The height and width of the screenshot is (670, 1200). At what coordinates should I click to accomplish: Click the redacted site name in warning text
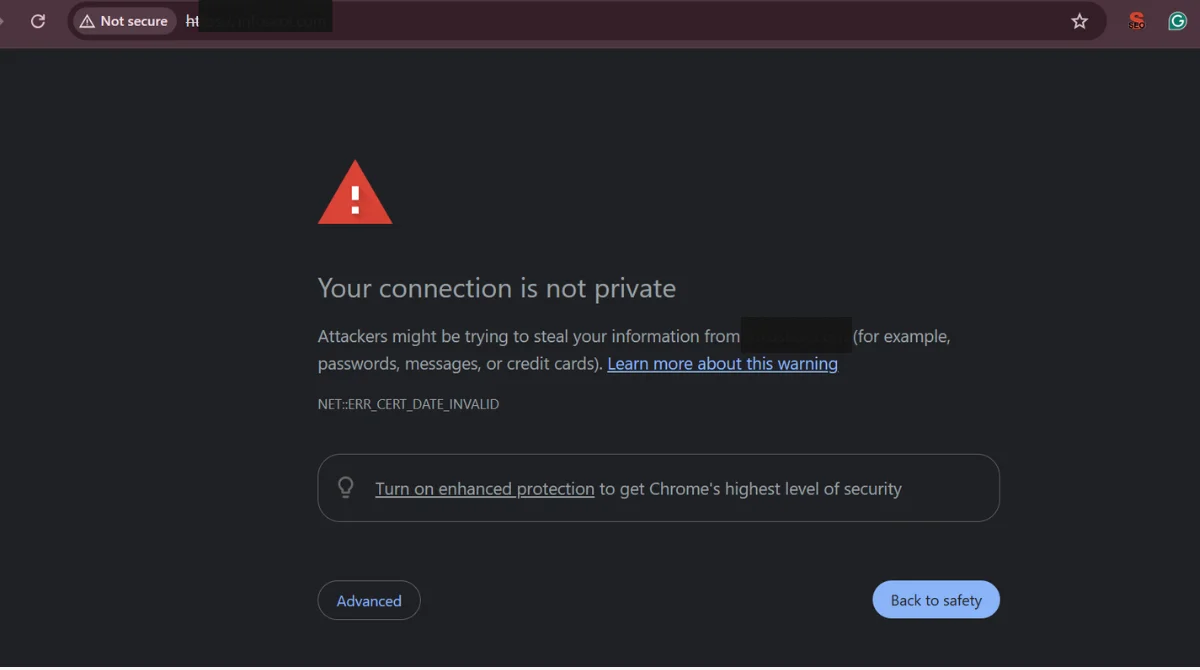click(x=795, y=335)
